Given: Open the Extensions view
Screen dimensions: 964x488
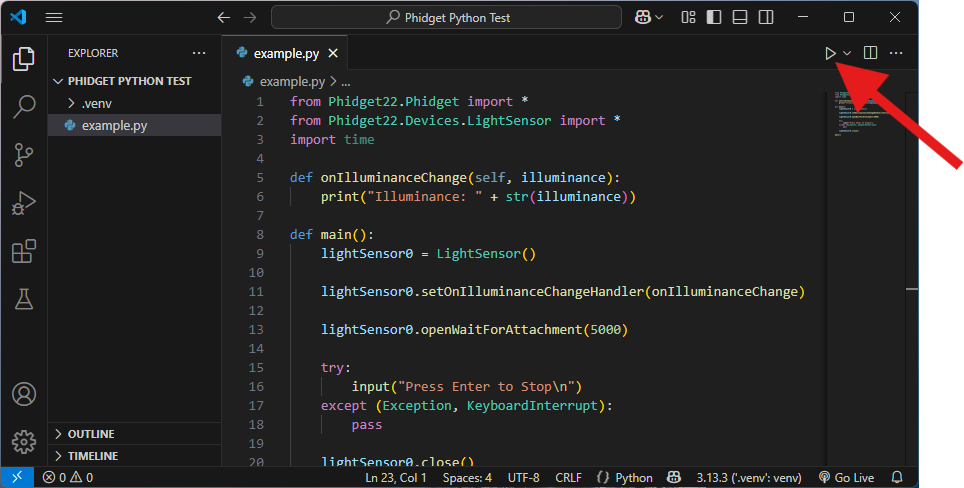Looking at the screenshot, I should click(23, 251).
